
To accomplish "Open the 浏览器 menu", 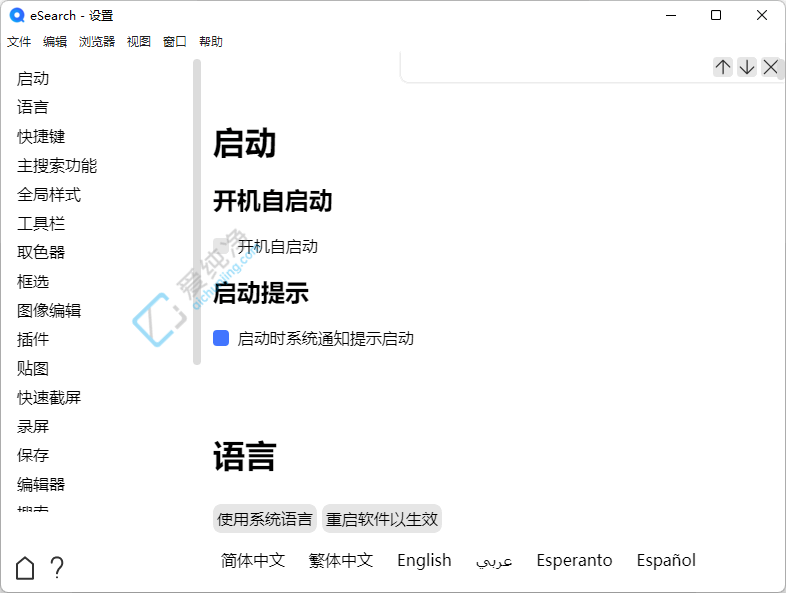I will 97,42.
